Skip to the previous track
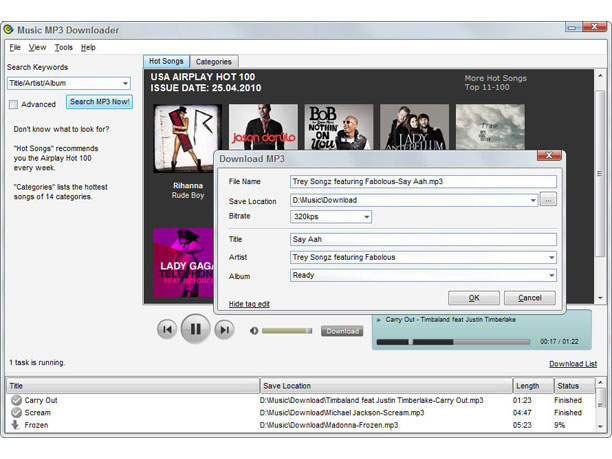Viewport: 612px width, 459px height. [167, 329]
